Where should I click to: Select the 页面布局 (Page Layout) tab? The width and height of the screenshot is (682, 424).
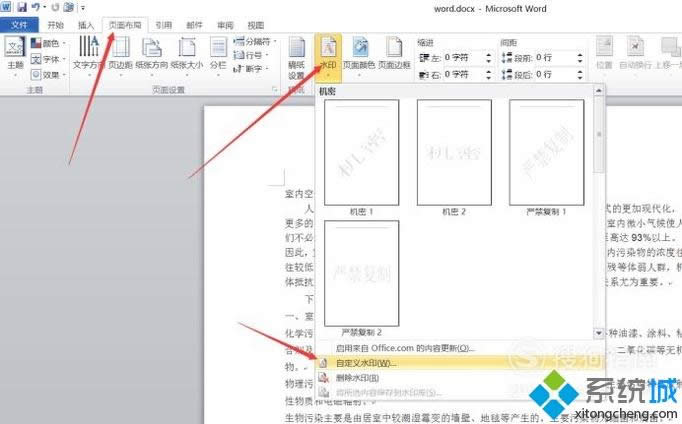125,25
